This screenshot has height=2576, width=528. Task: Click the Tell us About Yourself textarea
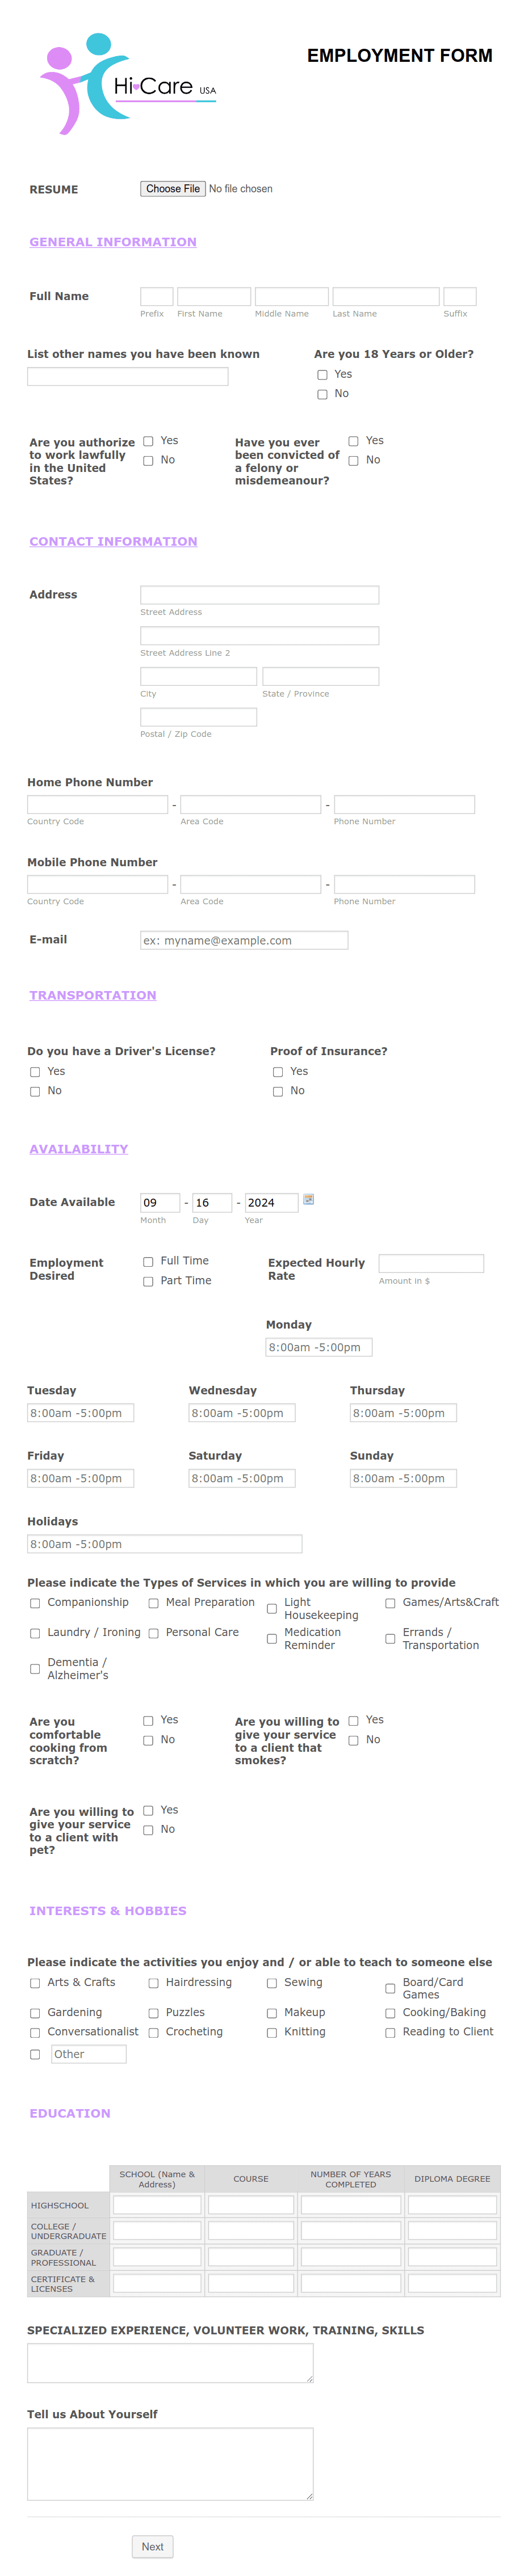pos(170,2464)
